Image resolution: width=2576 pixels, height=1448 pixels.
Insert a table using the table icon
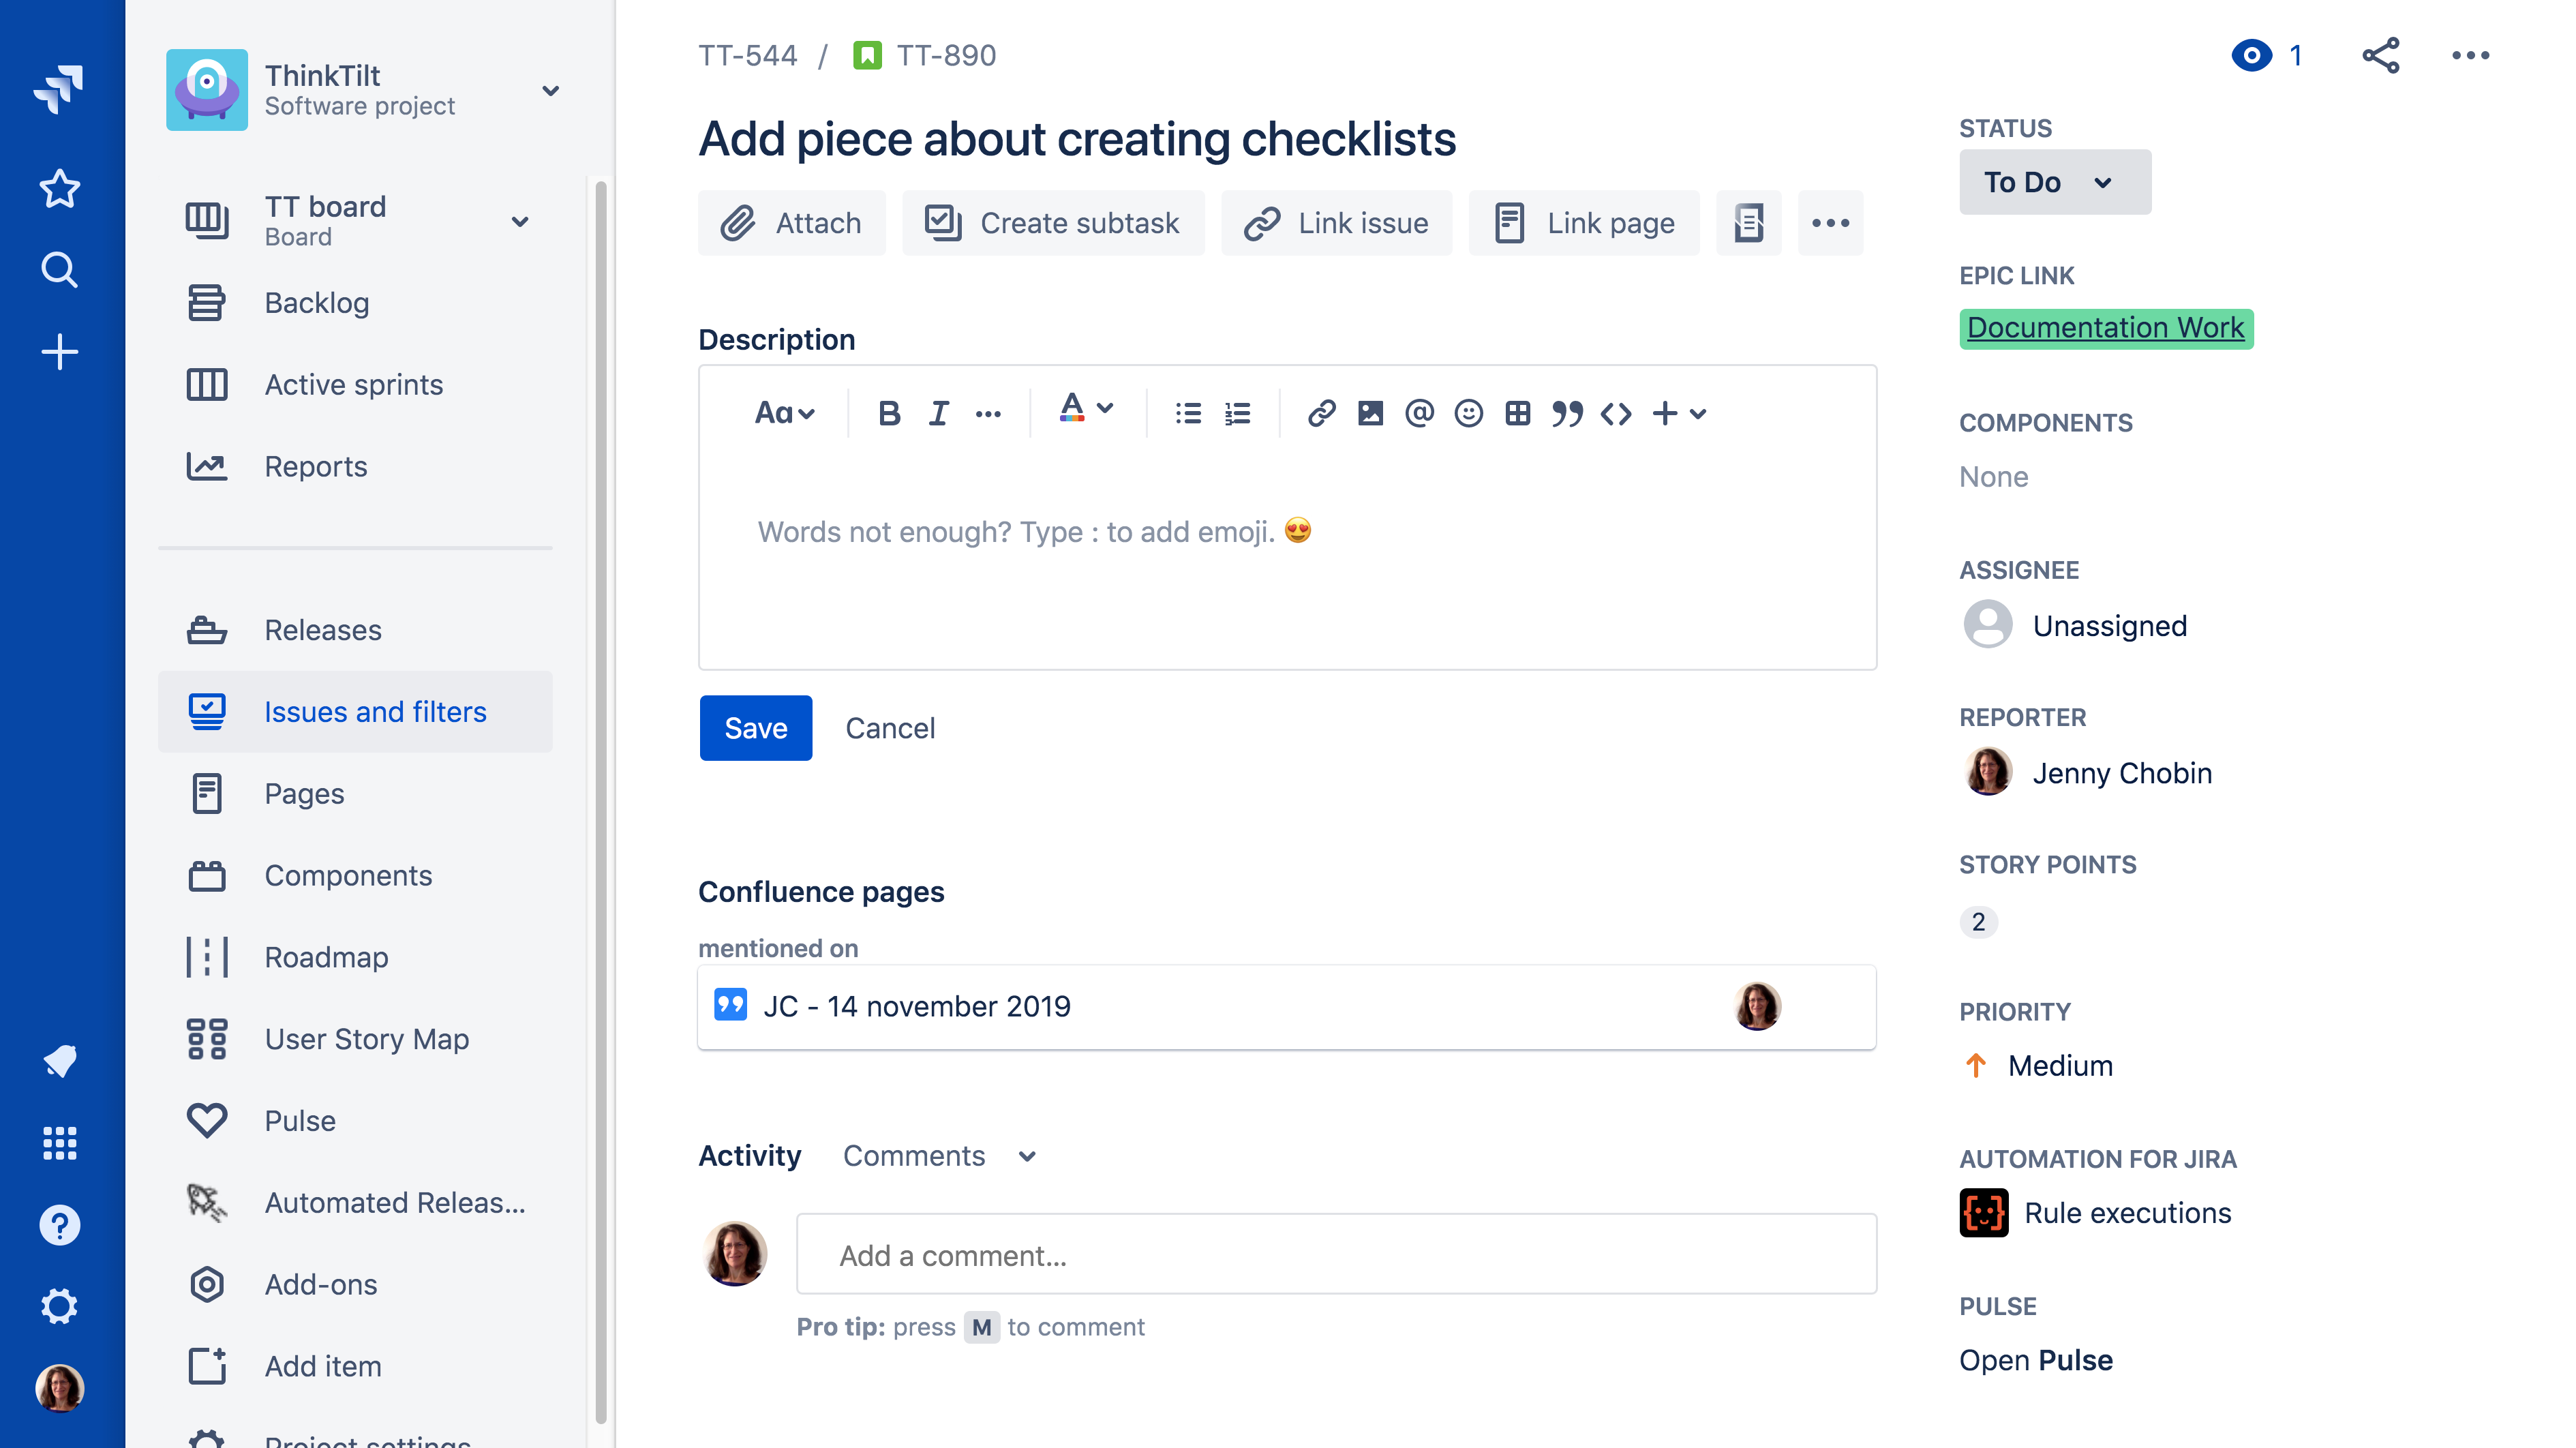tap(1517, 413)
